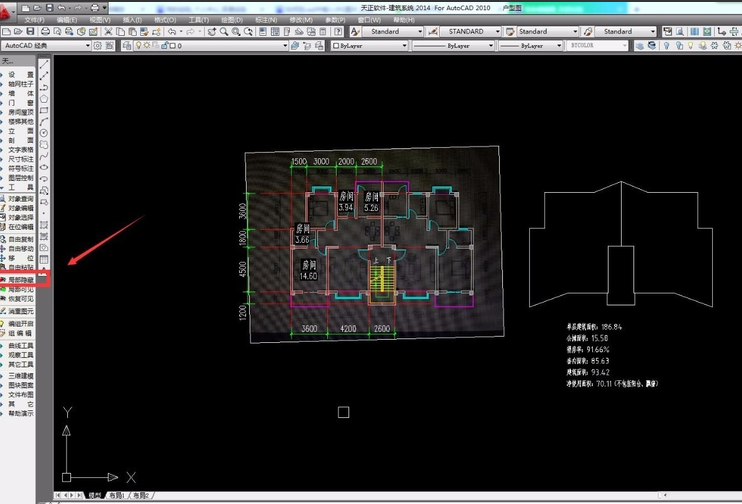Click the Undo arrow in standard toolbar
This screenshot has width=742, height=504.
pos(172,32)
